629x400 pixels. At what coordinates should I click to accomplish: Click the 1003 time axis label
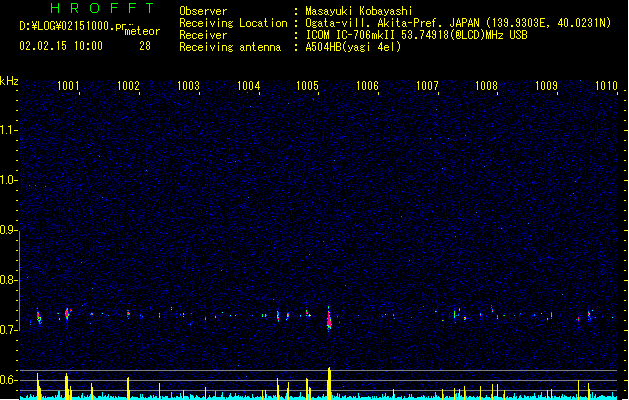tap(188, 86)
